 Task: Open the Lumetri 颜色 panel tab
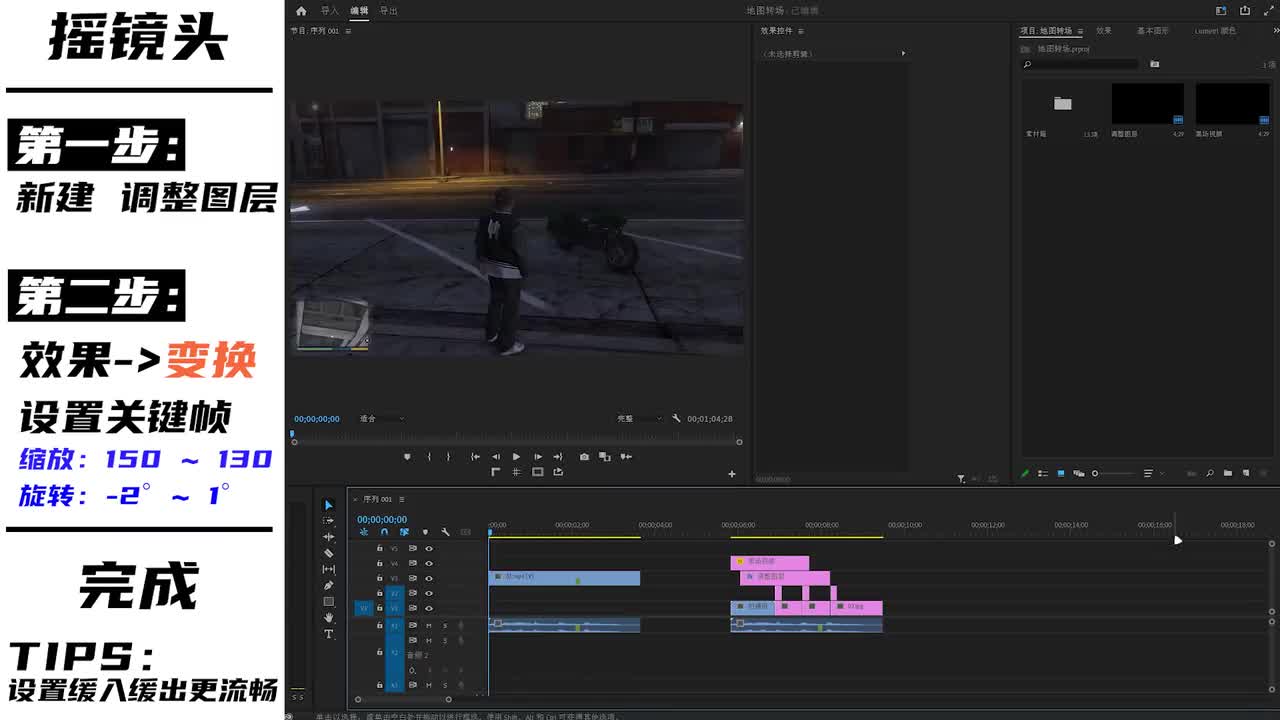(1215, 31)
